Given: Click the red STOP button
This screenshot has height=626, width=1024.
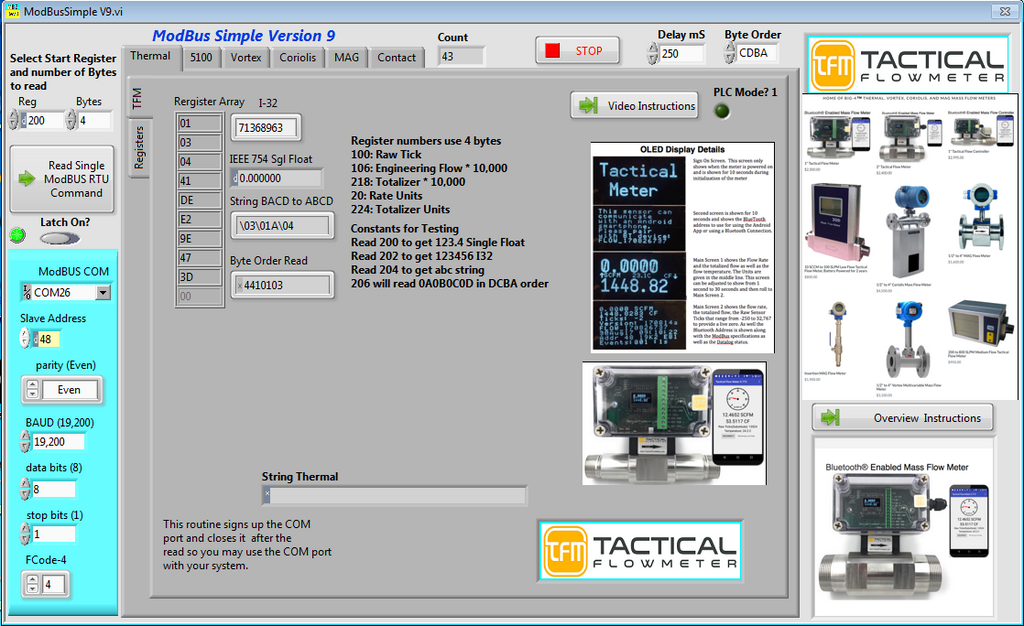Looking at the screenshot, I should pos(577,51).
